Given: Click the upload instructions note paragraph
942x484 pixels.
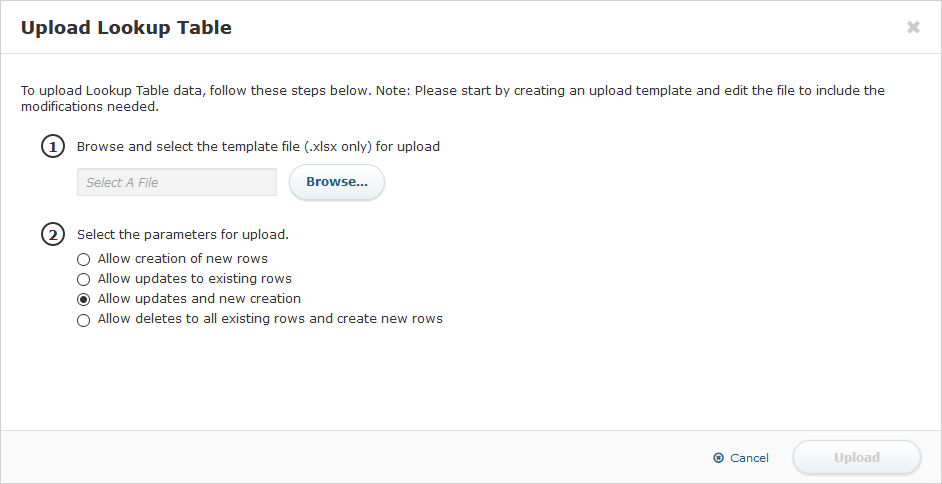Looking at the screenshot, I should tap(452, 98).
